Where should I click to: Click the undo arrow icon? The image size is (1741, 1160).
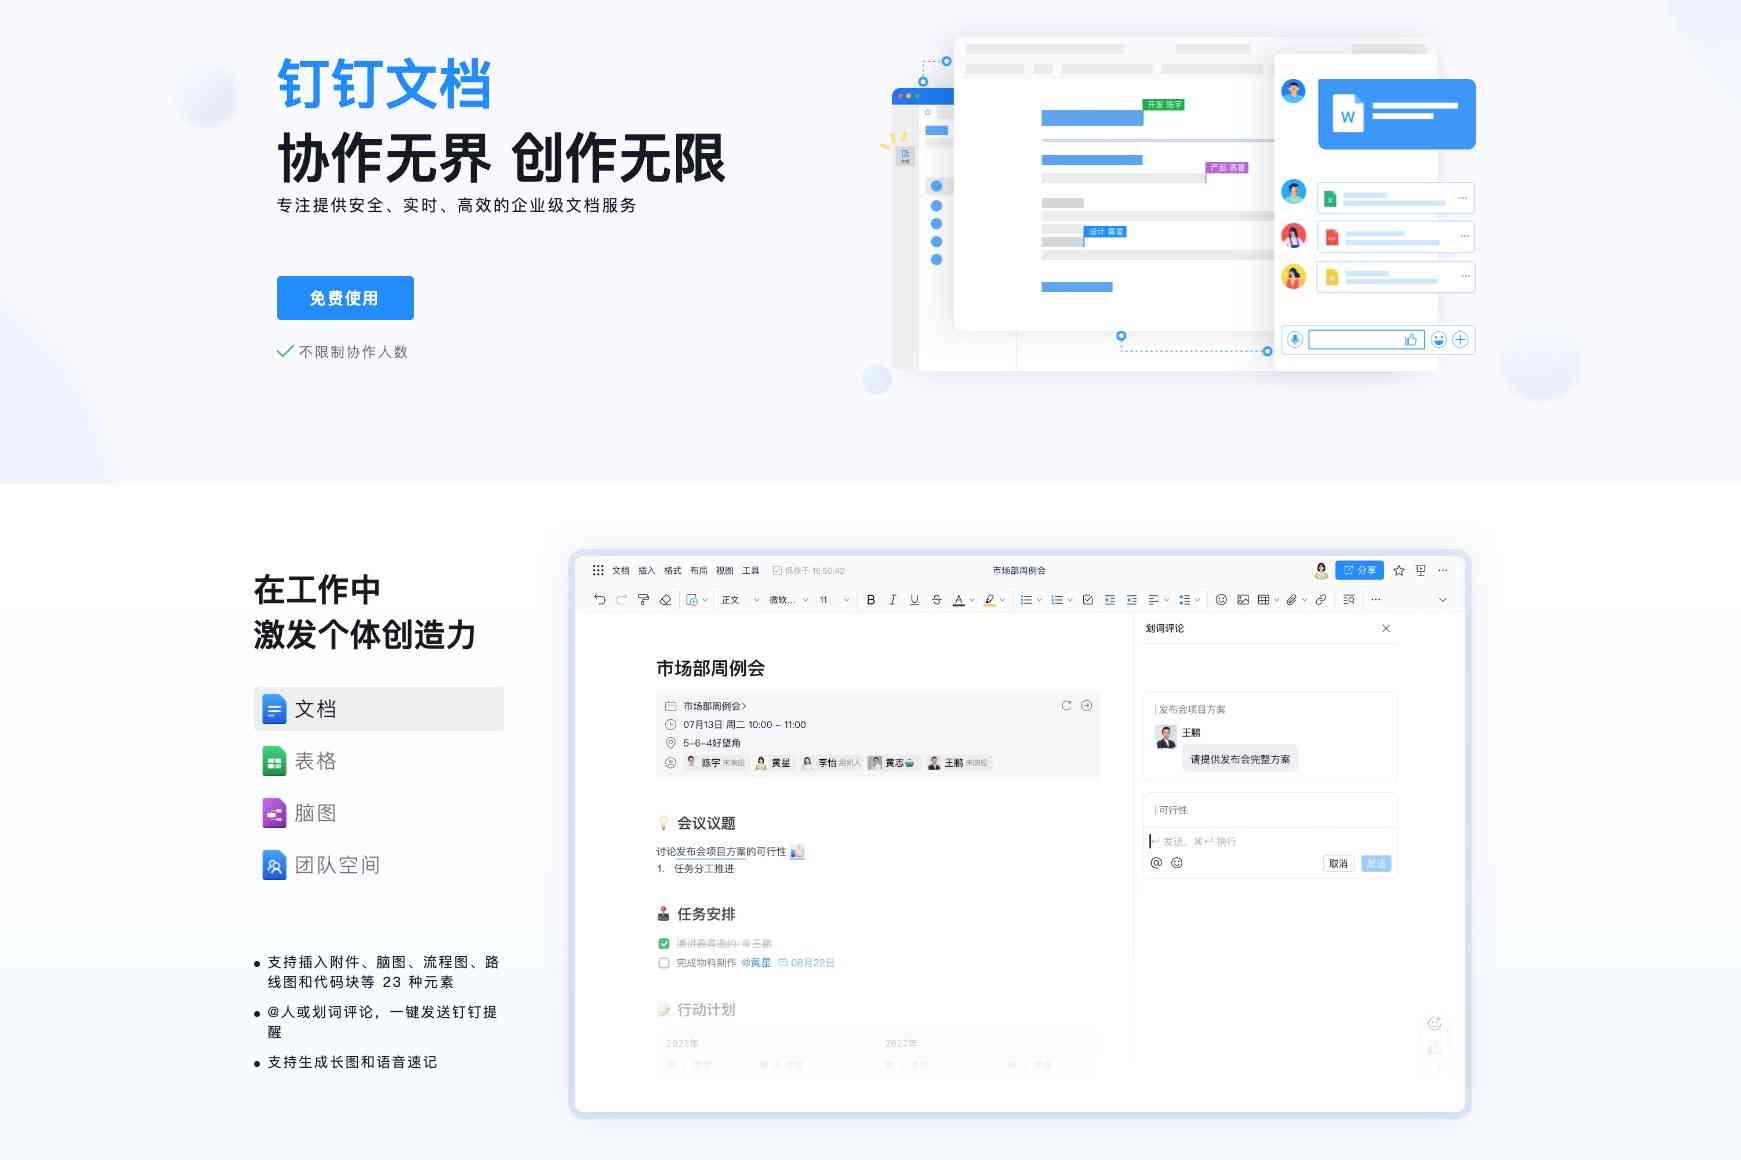click(600, 600)
